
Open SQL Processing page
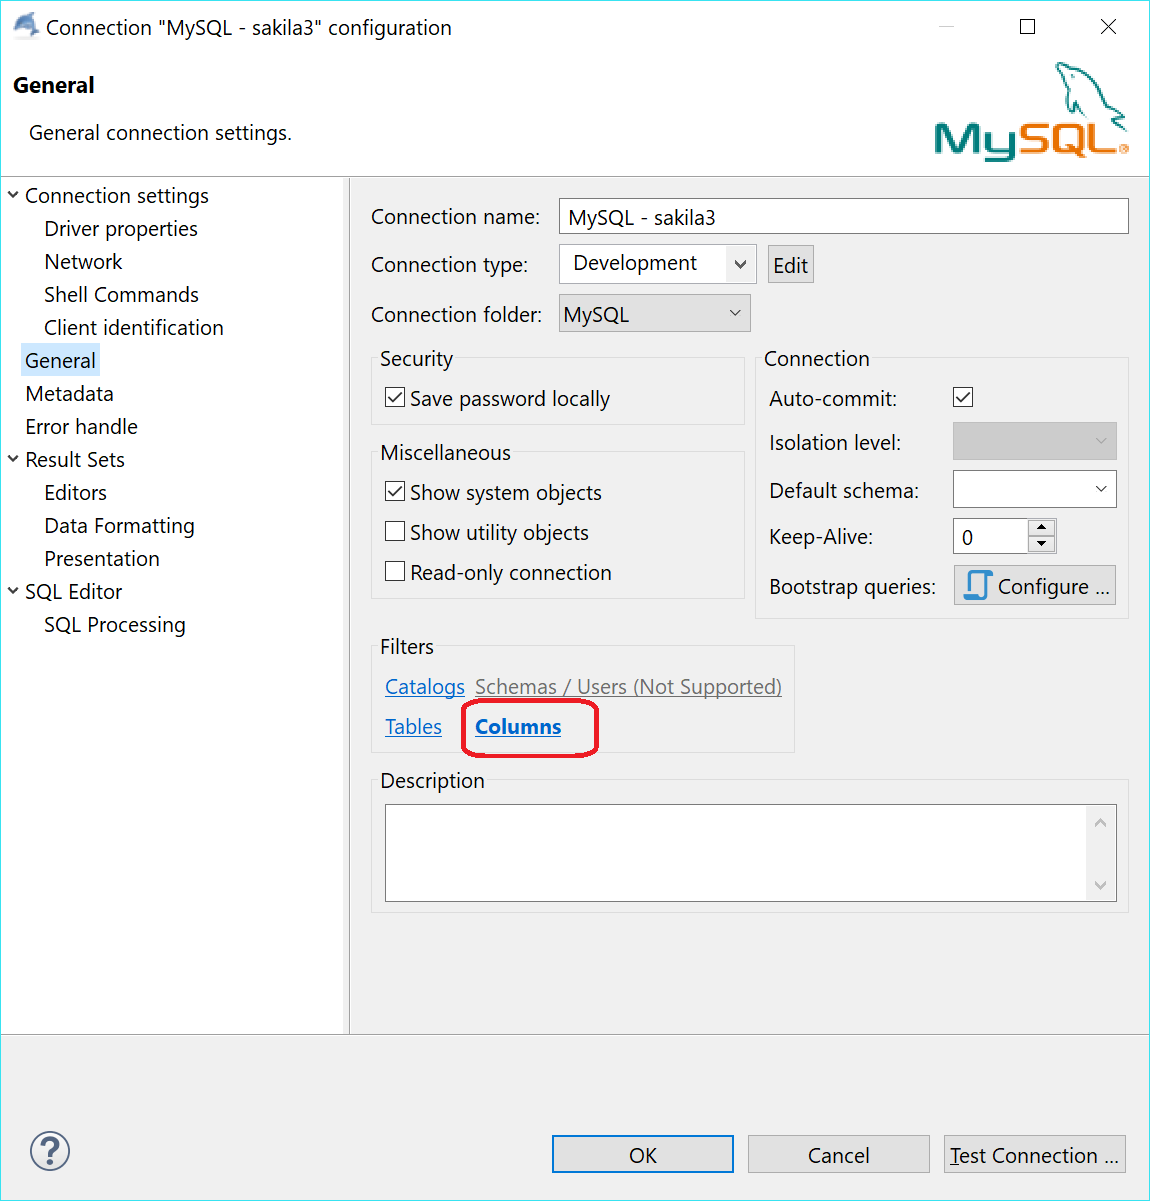(x=115, y=625)
